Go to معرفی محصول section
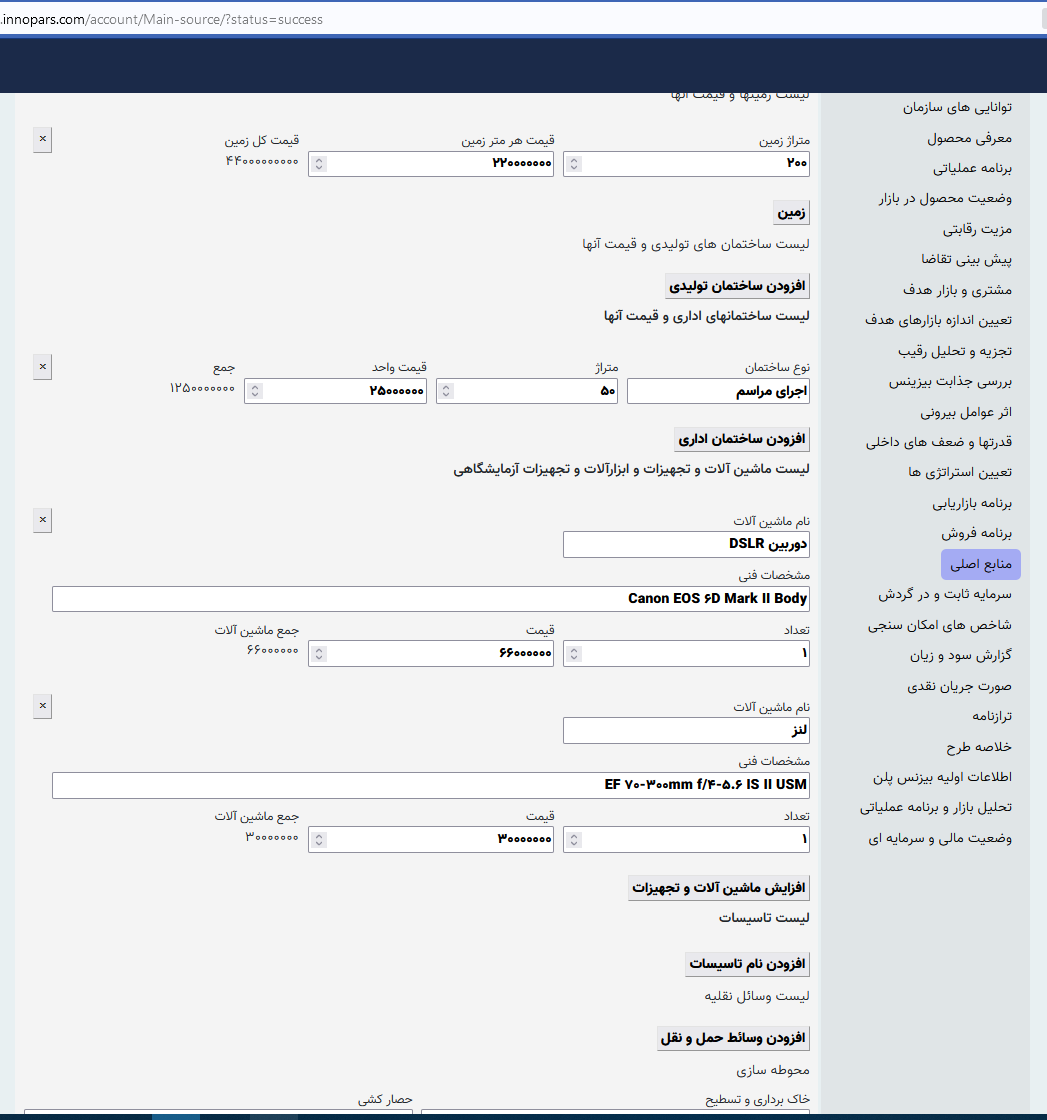Image resolution: width=1047 pixels, height=1120 pixels. [x=969, y=138]
